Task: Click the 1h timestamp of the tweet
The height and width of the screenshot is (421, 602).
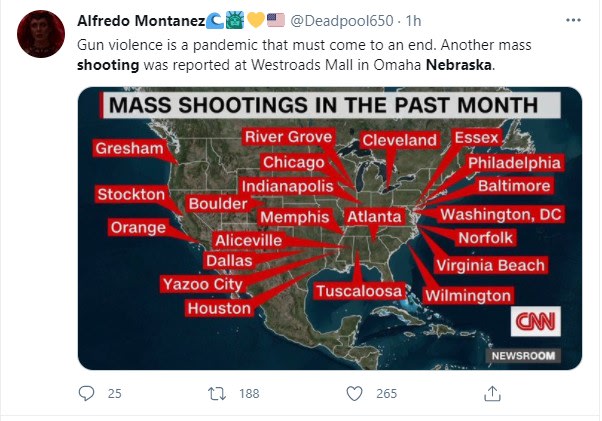Action: pyautogui.click(x=413, y=21)
